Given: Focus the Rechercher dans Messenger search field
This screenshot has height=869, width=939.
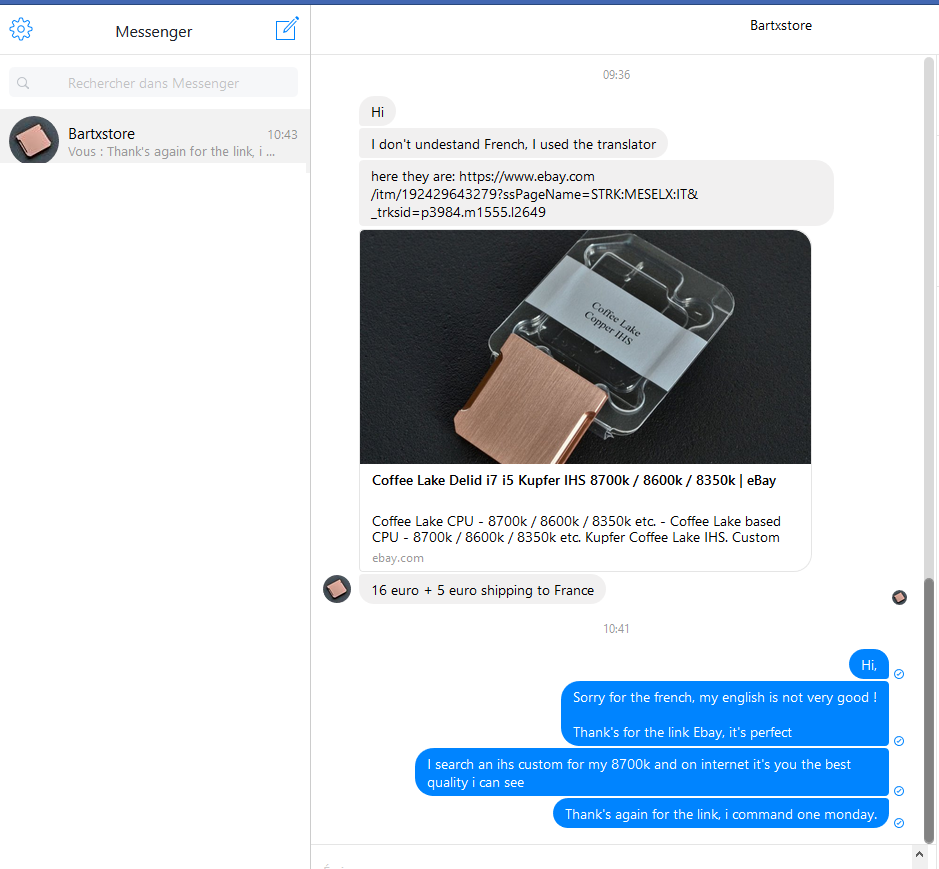Looking at the screenshot, I should pyautogui.click(x=153, y=83).
